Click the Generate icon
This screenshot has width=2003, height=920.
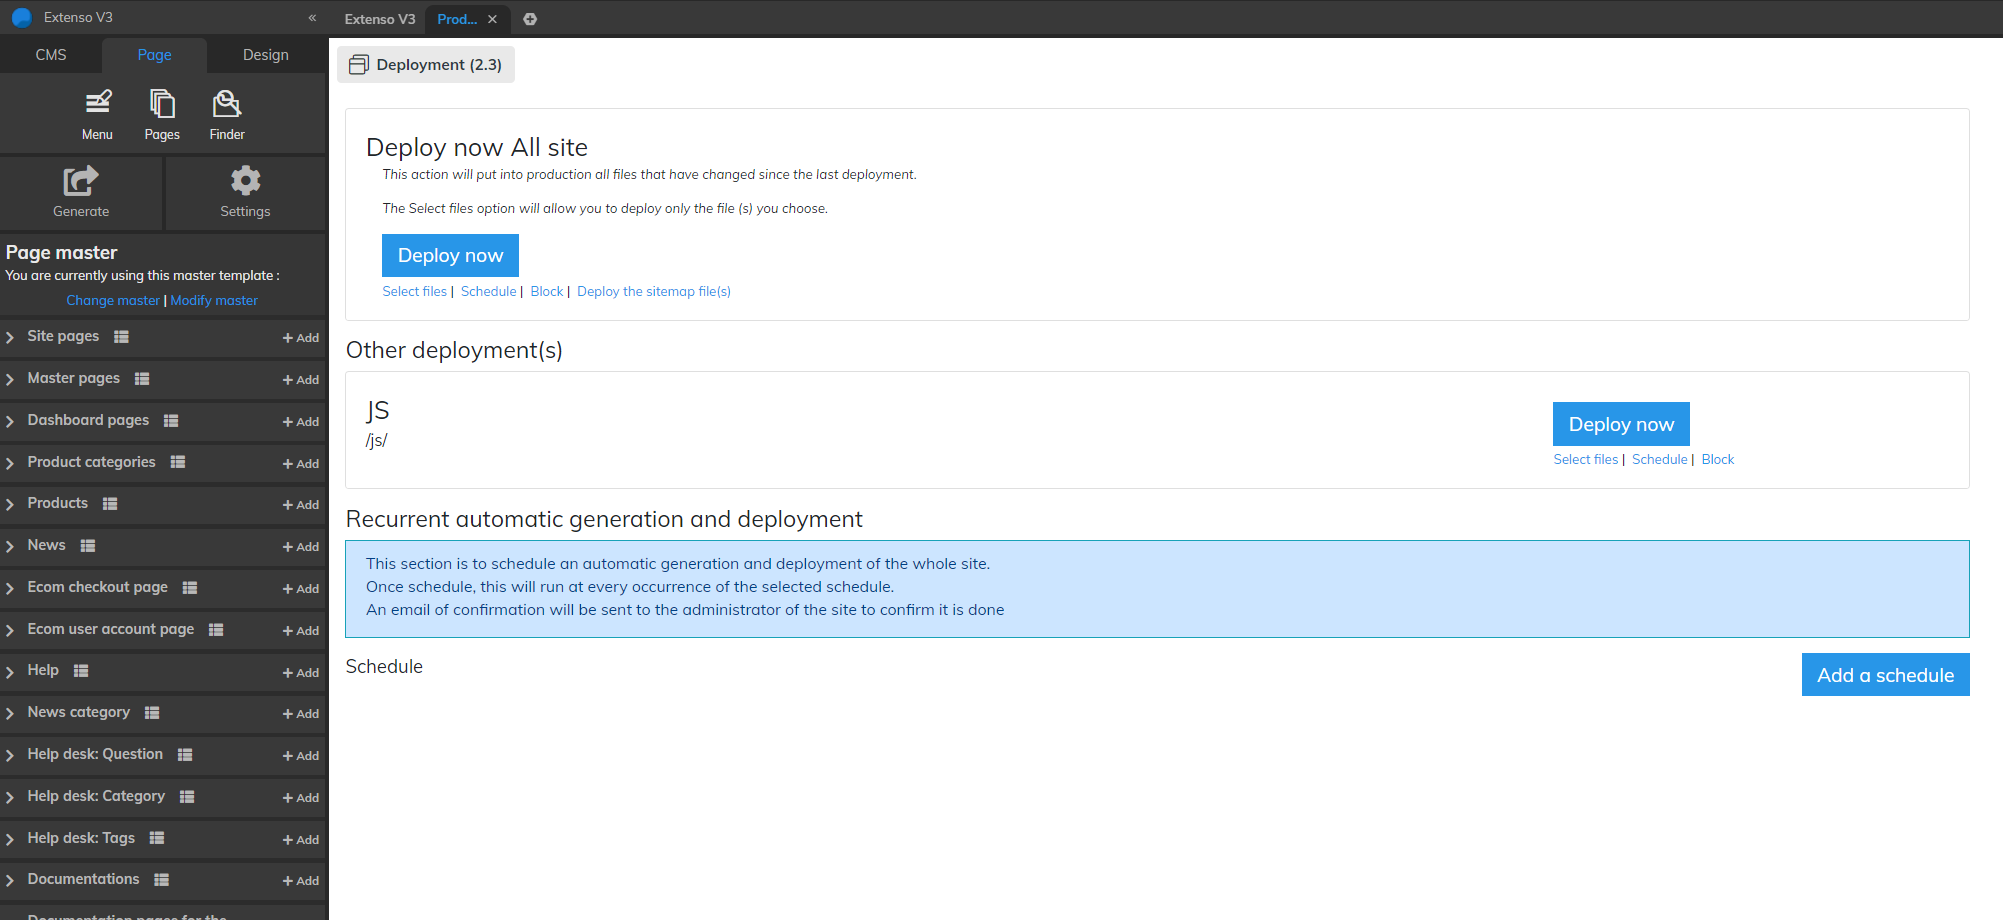click(80, 180)
